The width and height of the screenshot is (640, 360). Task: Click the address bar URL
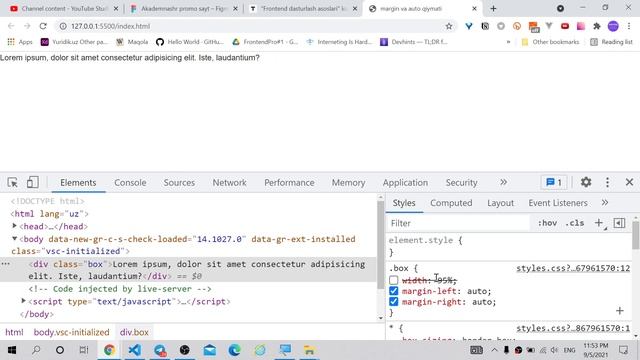(110, 26)
